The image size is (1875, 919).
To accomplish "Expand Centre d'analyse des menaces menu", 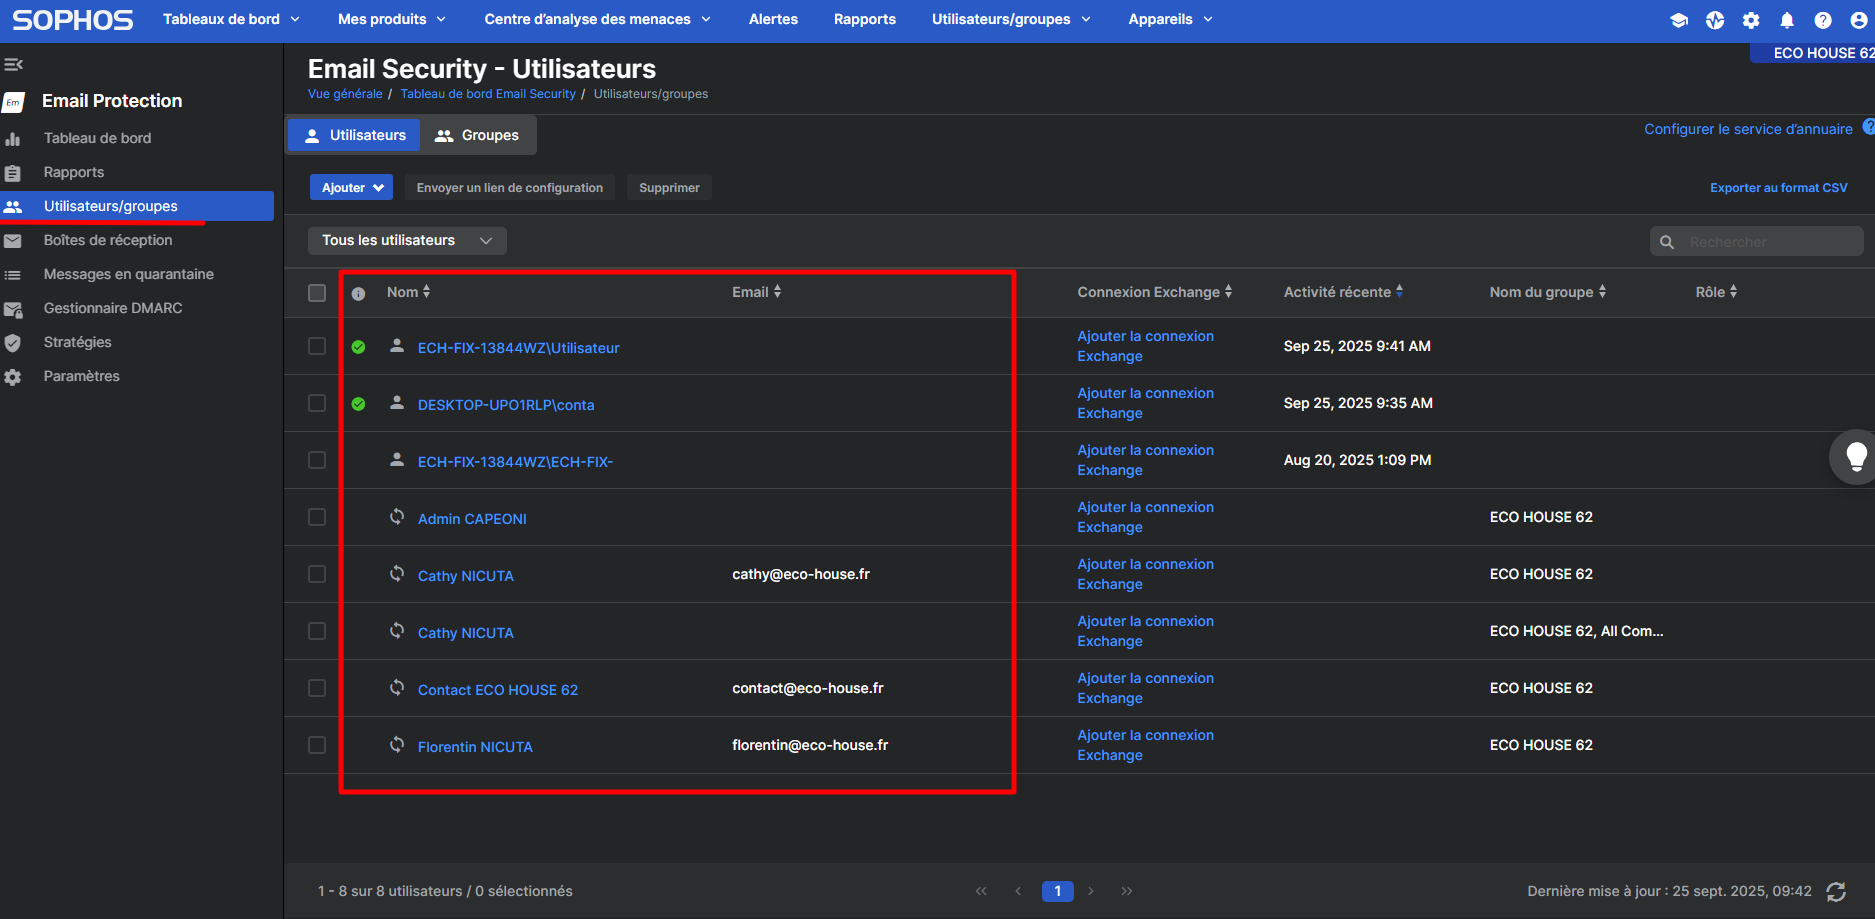I will (x=598, y=19).
